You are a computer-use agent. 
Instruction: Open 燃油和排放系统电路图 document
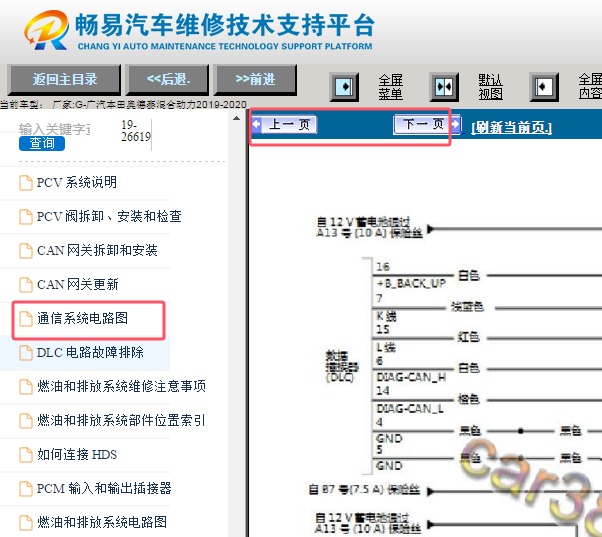coord(102,522)
